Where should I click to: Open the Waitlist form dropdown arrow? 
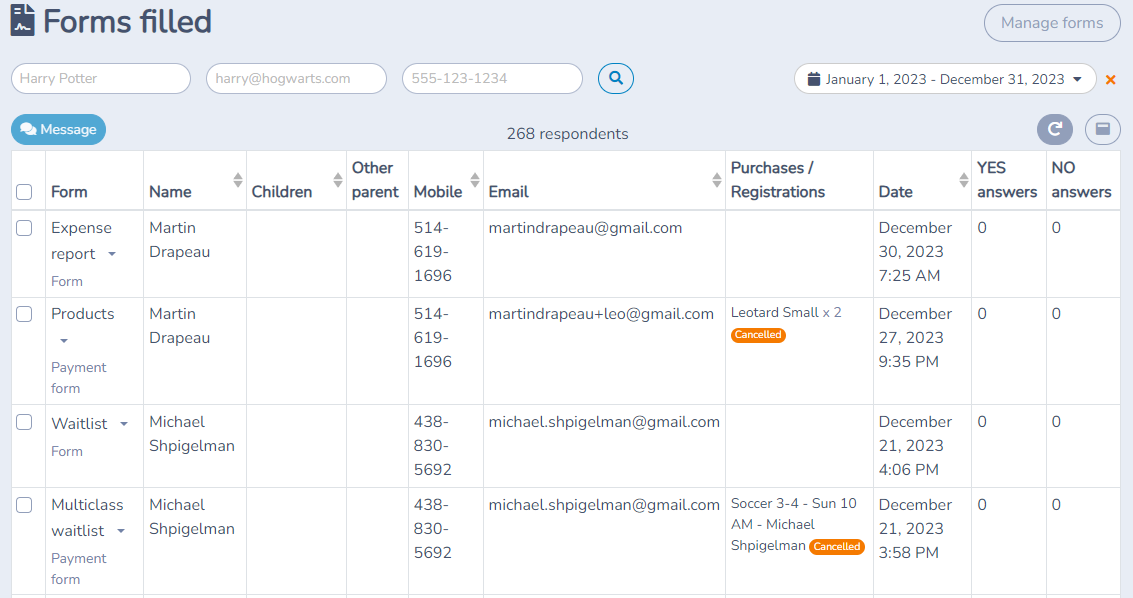[124, 424]
